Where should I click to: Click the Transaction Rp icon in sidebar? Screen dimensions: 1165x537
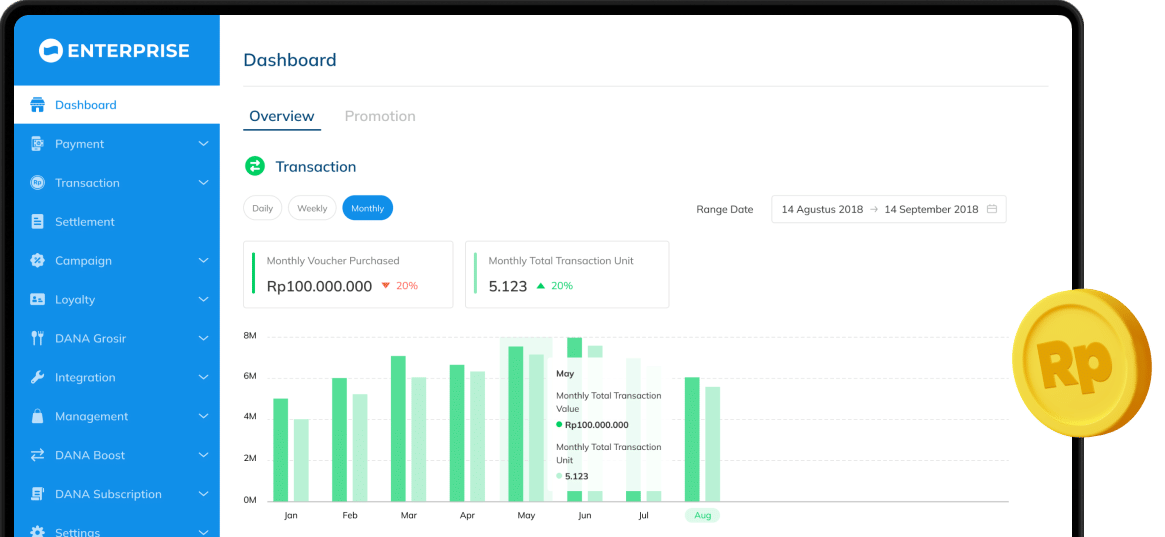[37, 183]
